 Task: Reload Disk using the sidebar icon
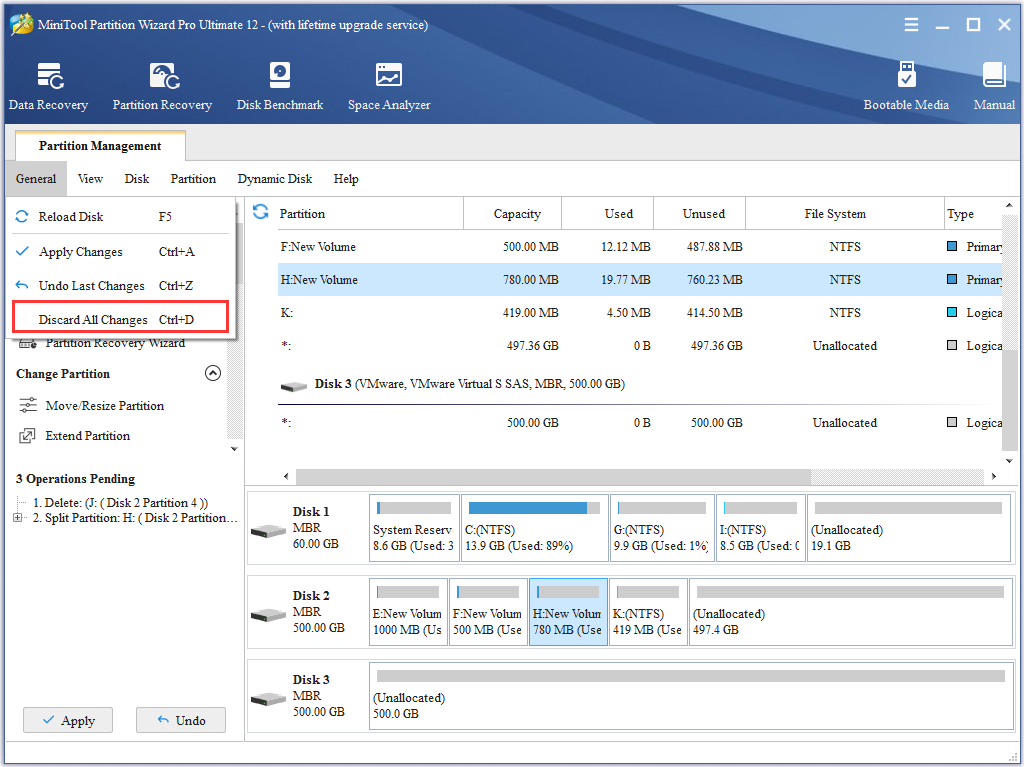click(x=20, y=217)
